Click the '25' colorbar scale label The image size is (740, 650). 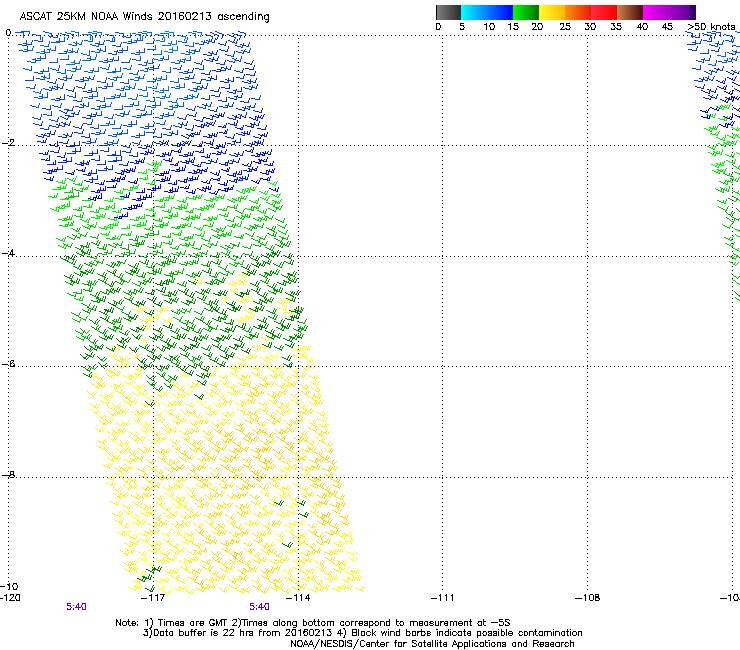pos(565,27)
